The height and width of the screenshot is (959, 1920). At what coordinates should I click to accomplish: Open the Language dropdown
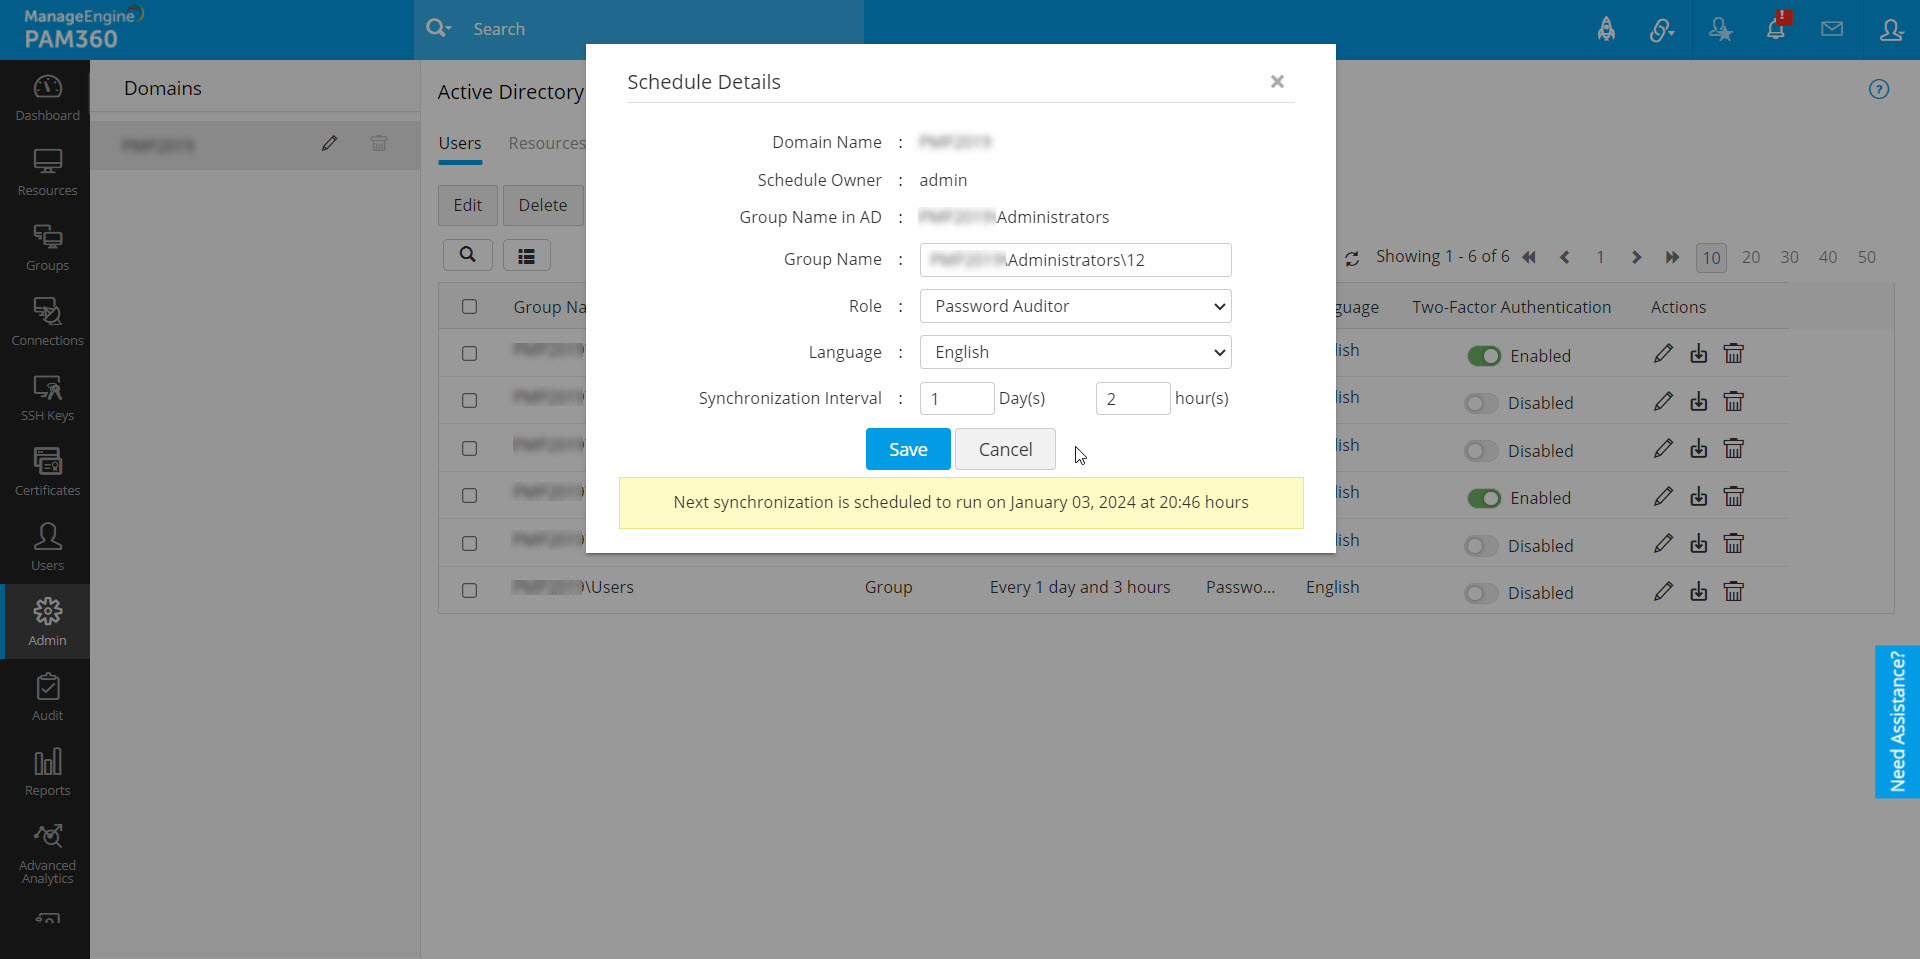pos(1075,352)
